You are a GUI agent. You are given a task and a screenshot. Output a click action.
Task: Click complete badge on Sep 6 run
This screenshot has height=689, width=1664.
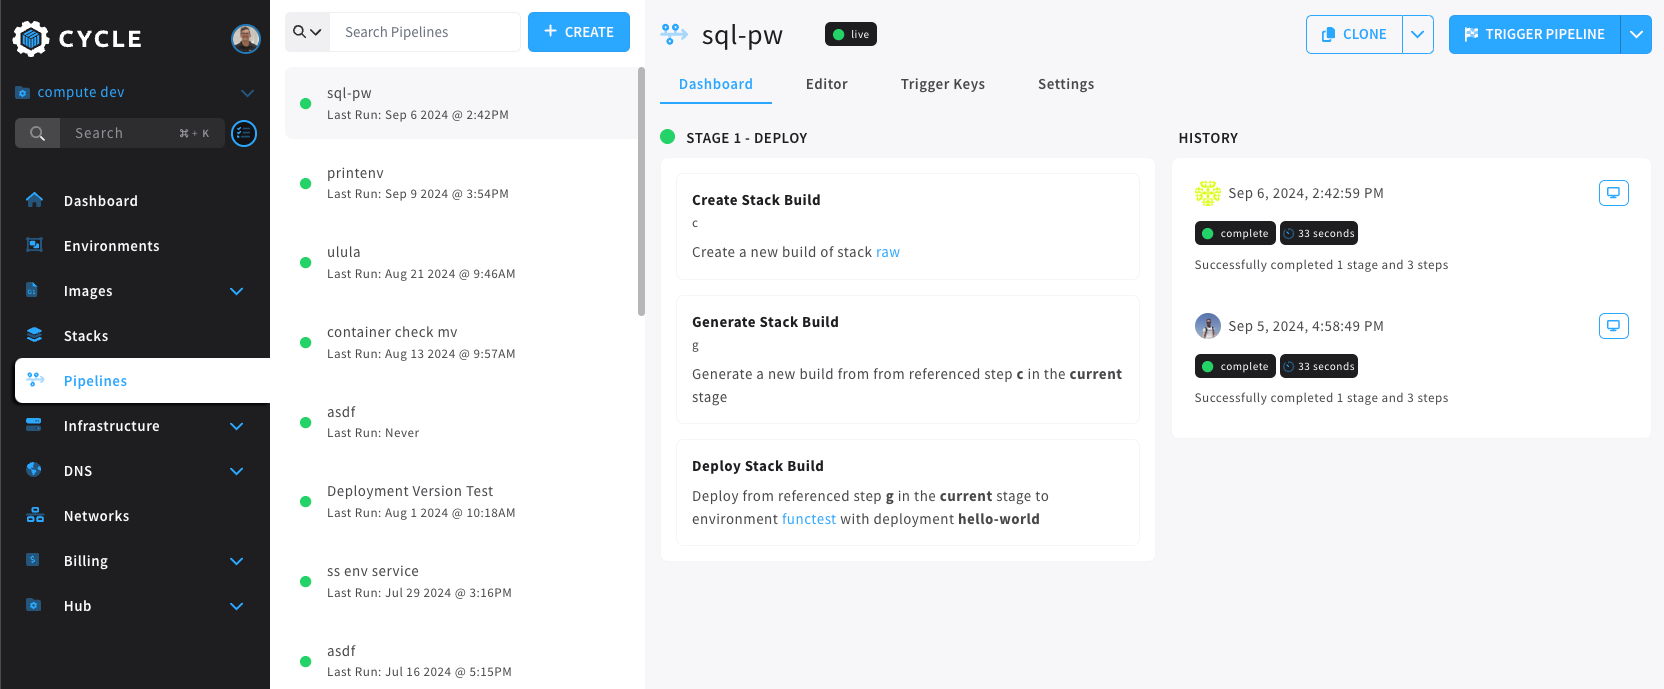1235,233
